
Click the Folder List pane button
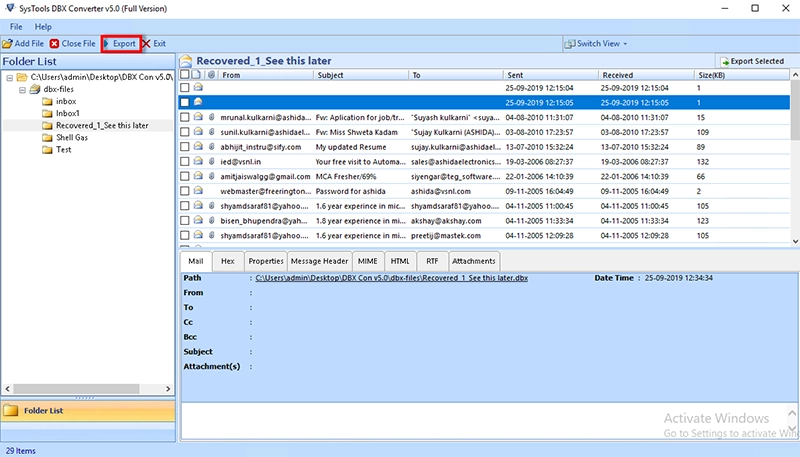pos(88,411)
